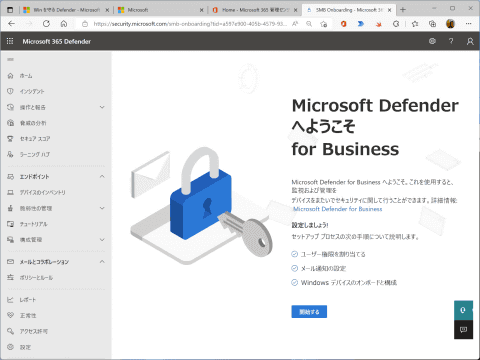This screenshot has height=360, width=480.
Task: Add this page to favorites
Action: coord(323,24)
